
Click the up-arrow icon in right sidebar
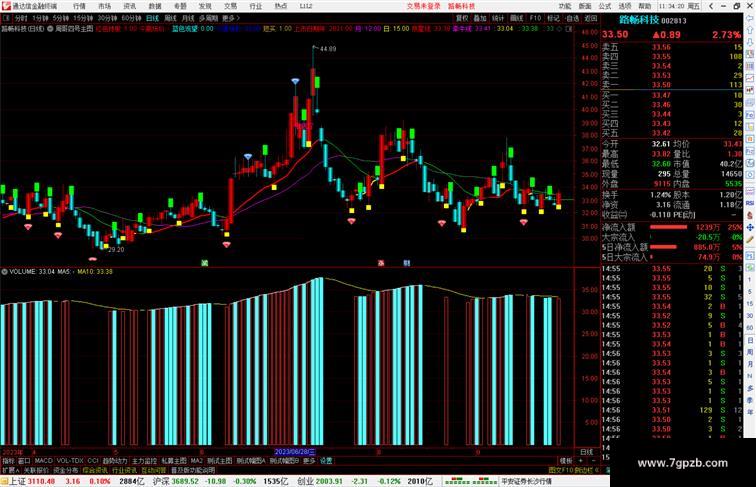coord(750,30)
